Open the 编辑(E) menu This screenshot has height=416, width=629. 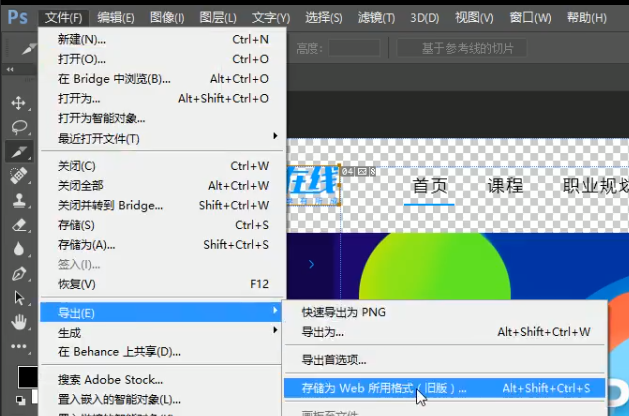[x=116, y=18]
